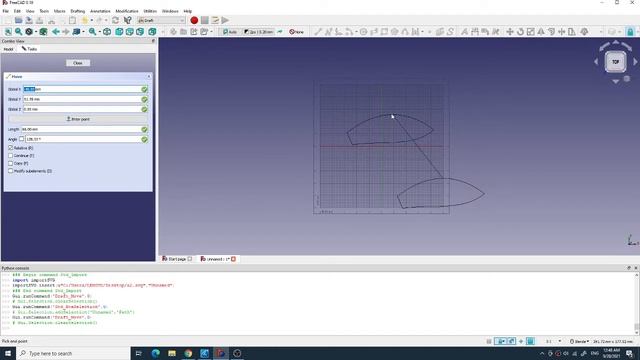The height and width of the screenshot is (360, 640).
Task: Toggle the Snap lock icon
Action: (x=630, y=32)
